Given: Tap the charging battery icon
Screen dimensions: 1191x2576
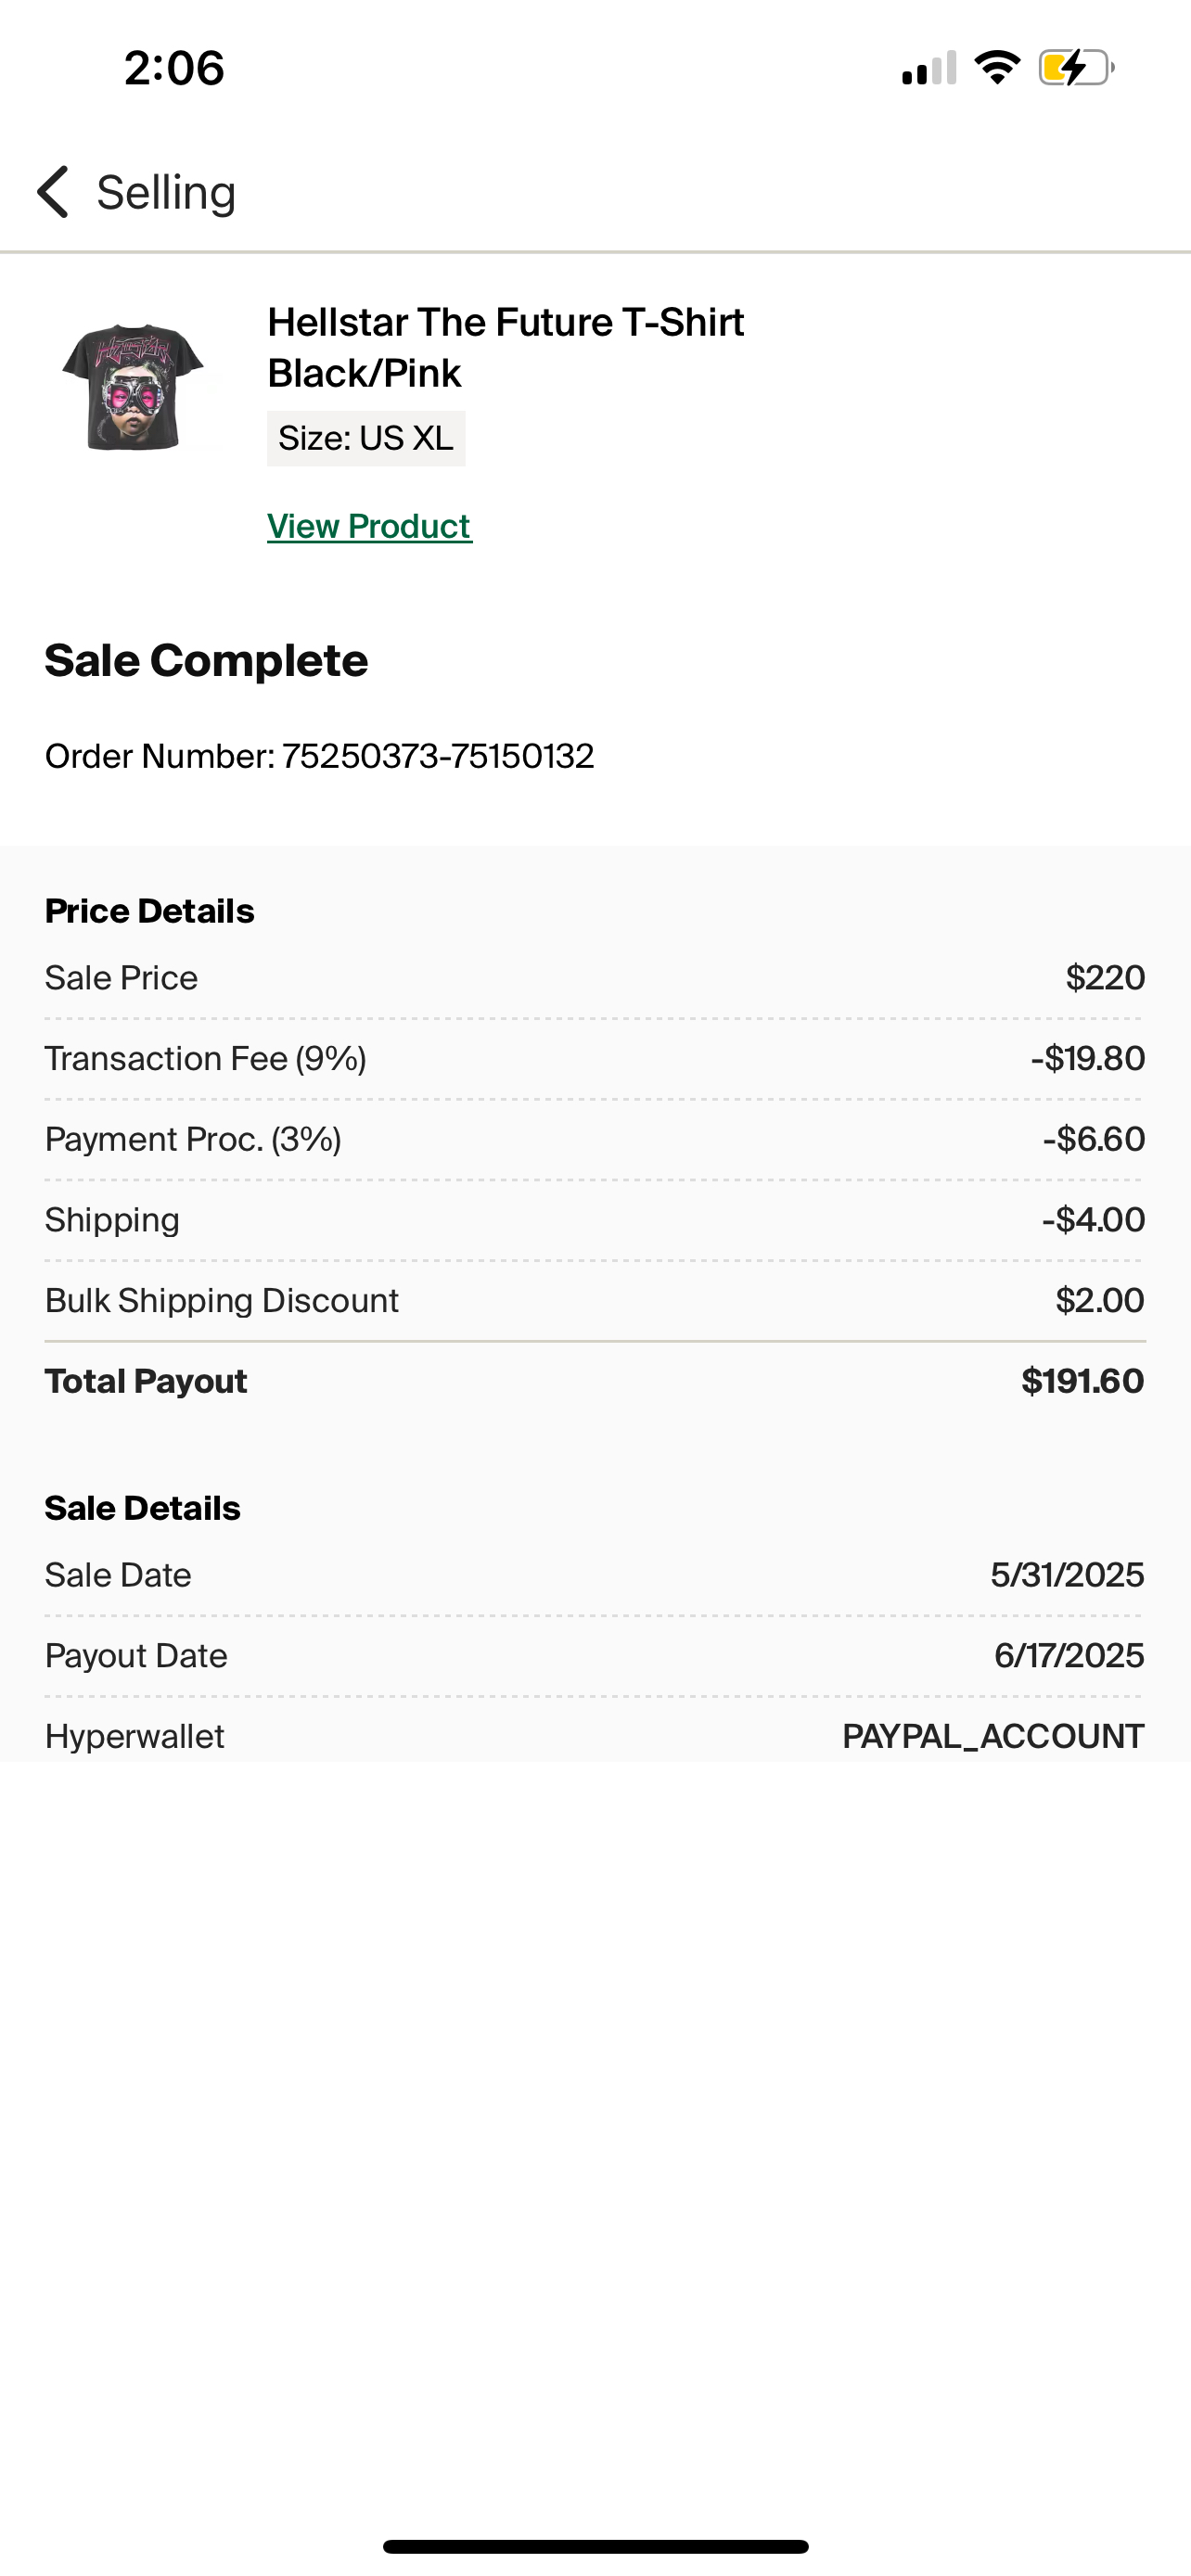Looking at the screenshot, I should pos(1075,68).
